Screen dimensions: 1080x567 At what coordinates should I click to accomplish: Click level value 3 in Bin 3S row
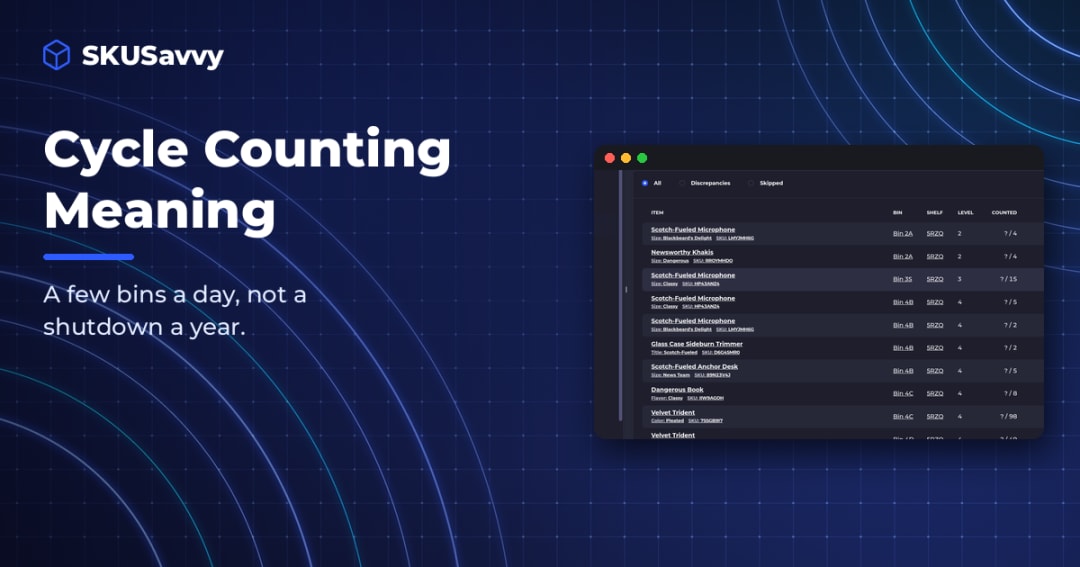pyautogui.click(x=959, y=279)
